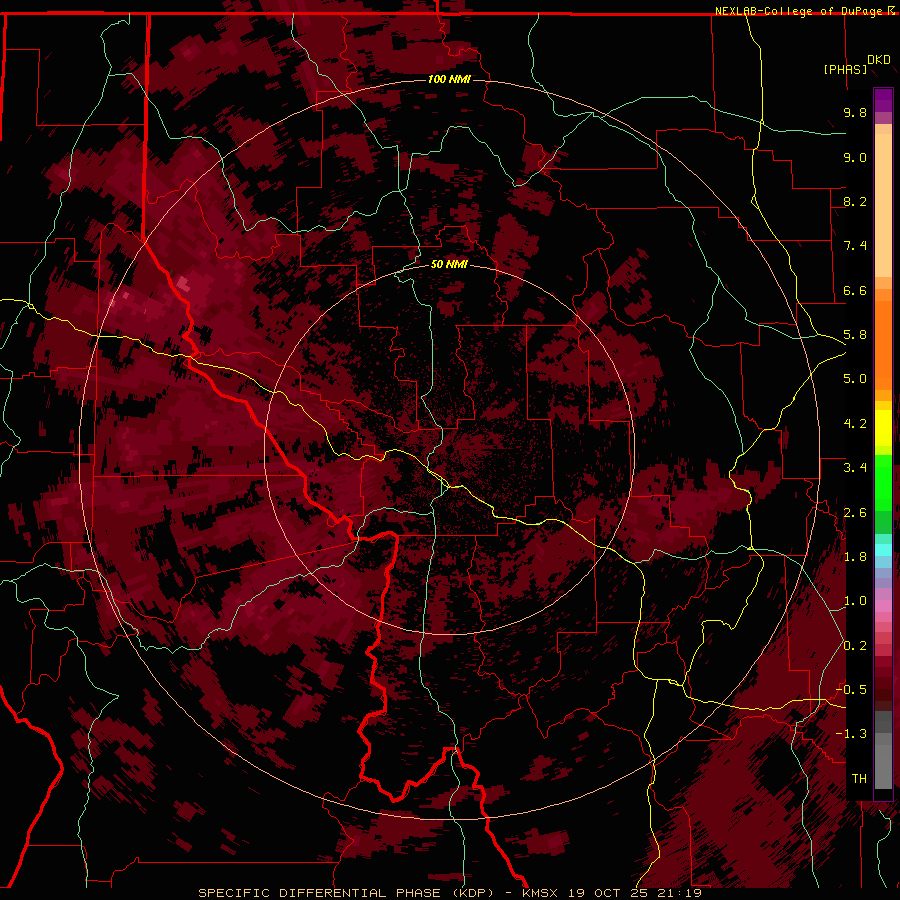Image resolution: width=900 pixels, height=900 pixels.
Task: Click the 5.8 scale value
Action: (855, 335)
